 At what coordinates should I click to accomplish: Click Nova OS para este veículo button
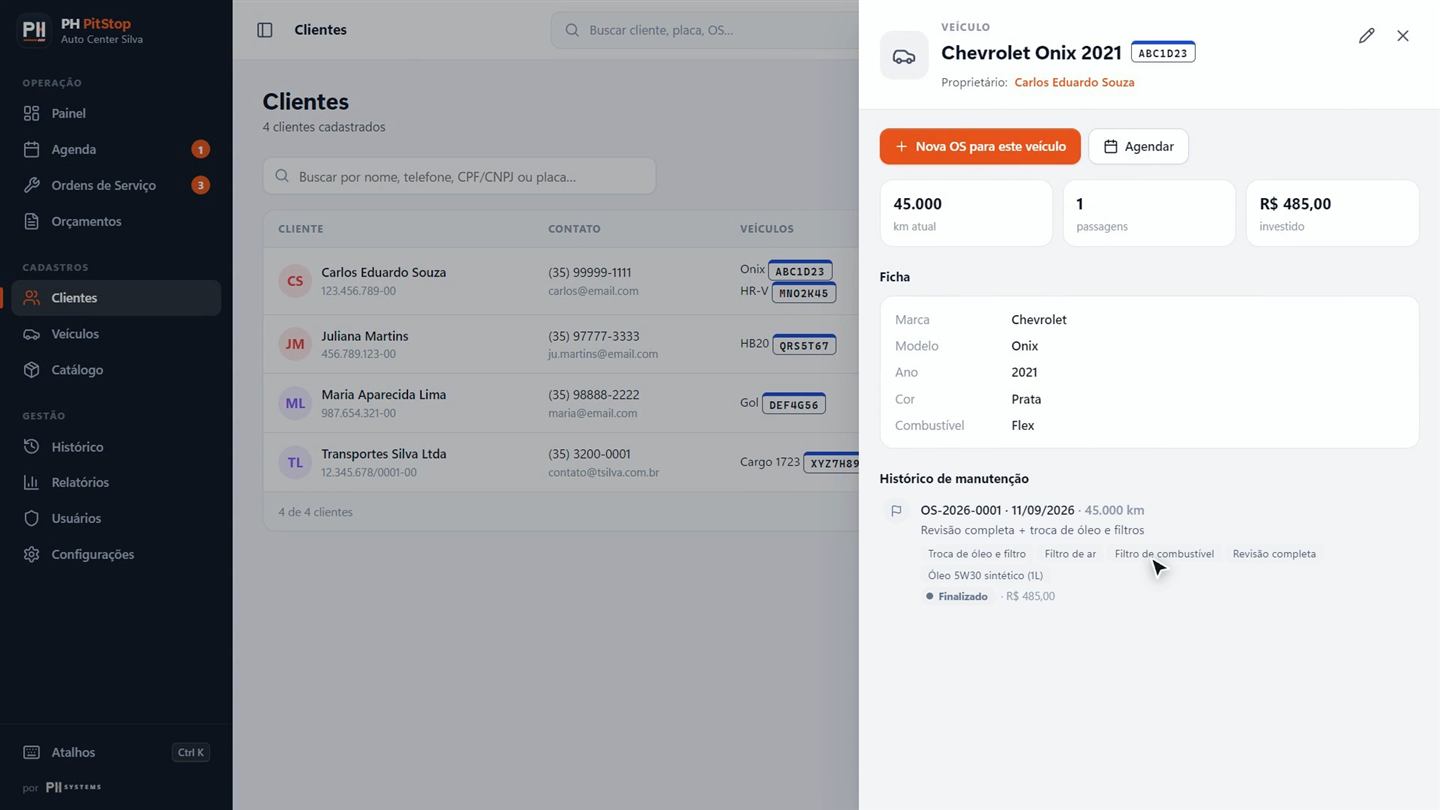(980, 146)
